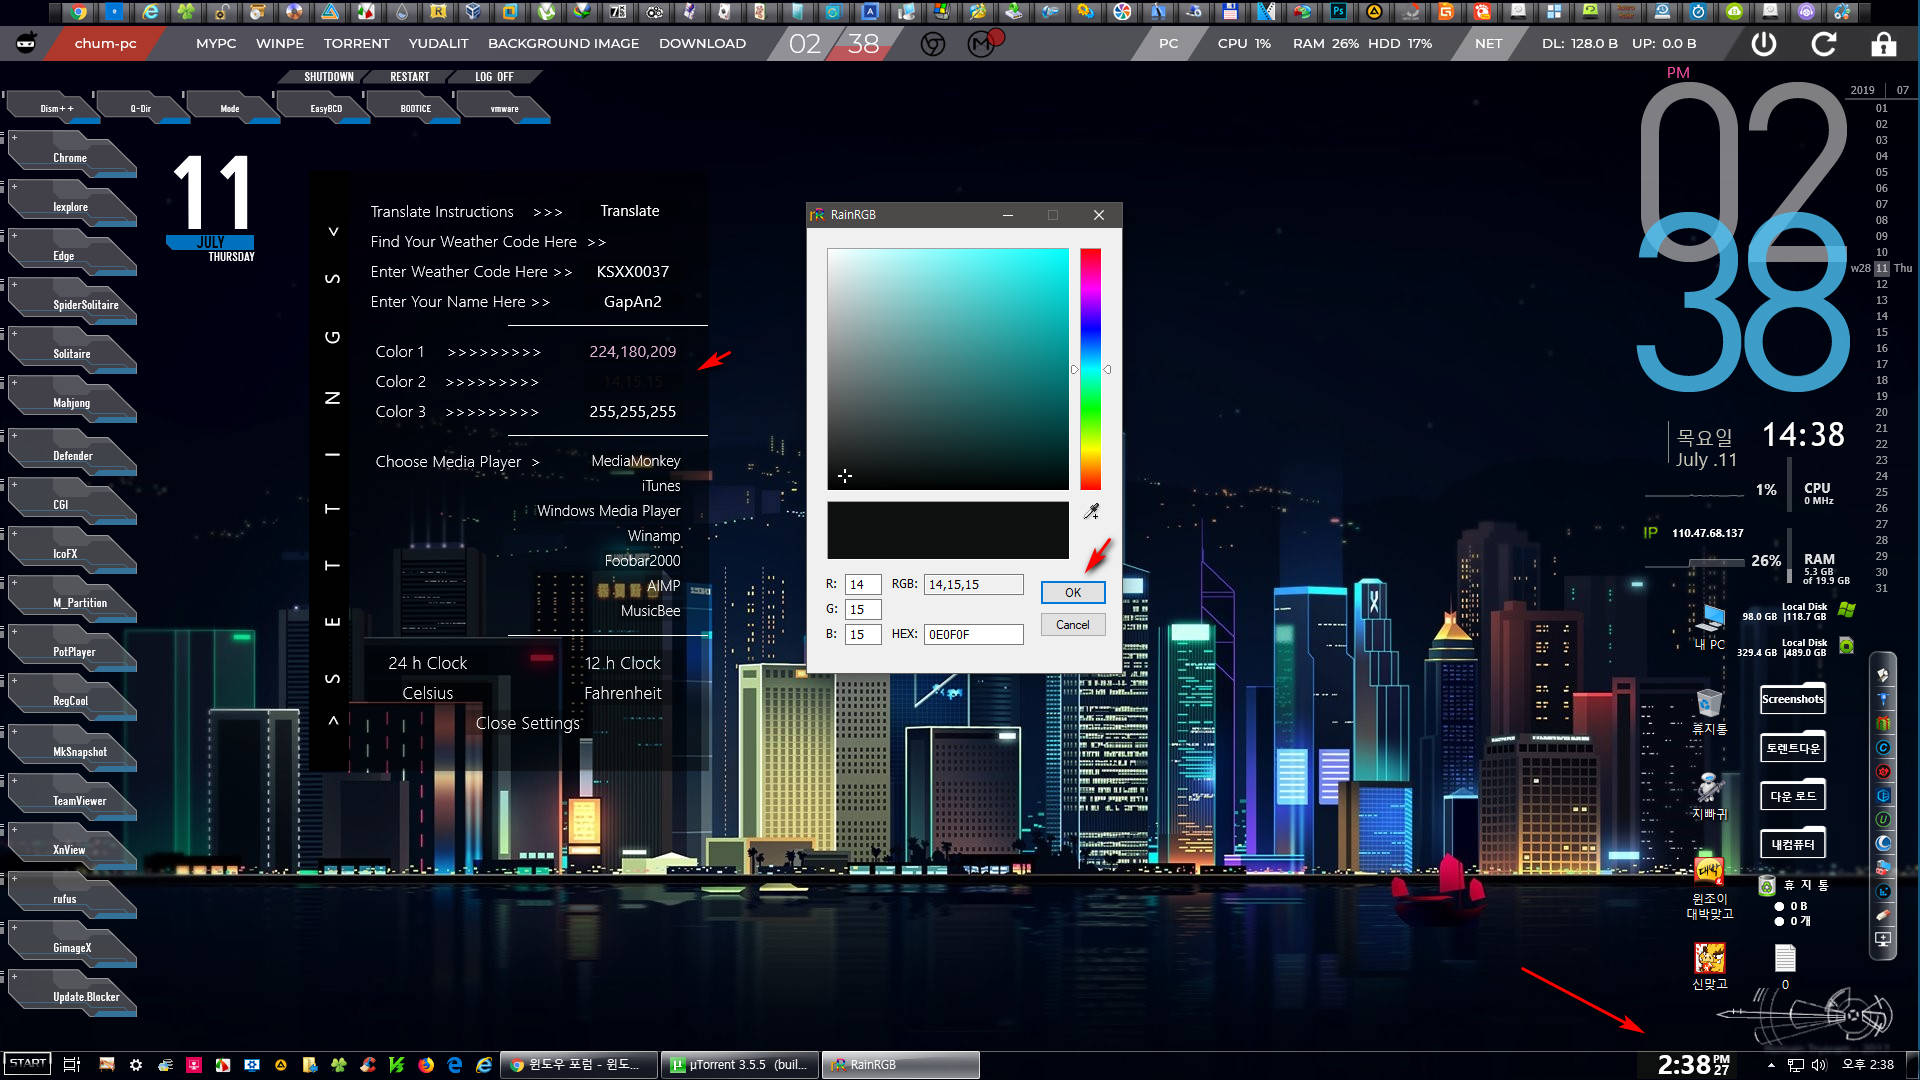This screenshot has width=1920, height=1080.
Task: Open 7-Zip icon in top launcher bar
Action: 618,12
